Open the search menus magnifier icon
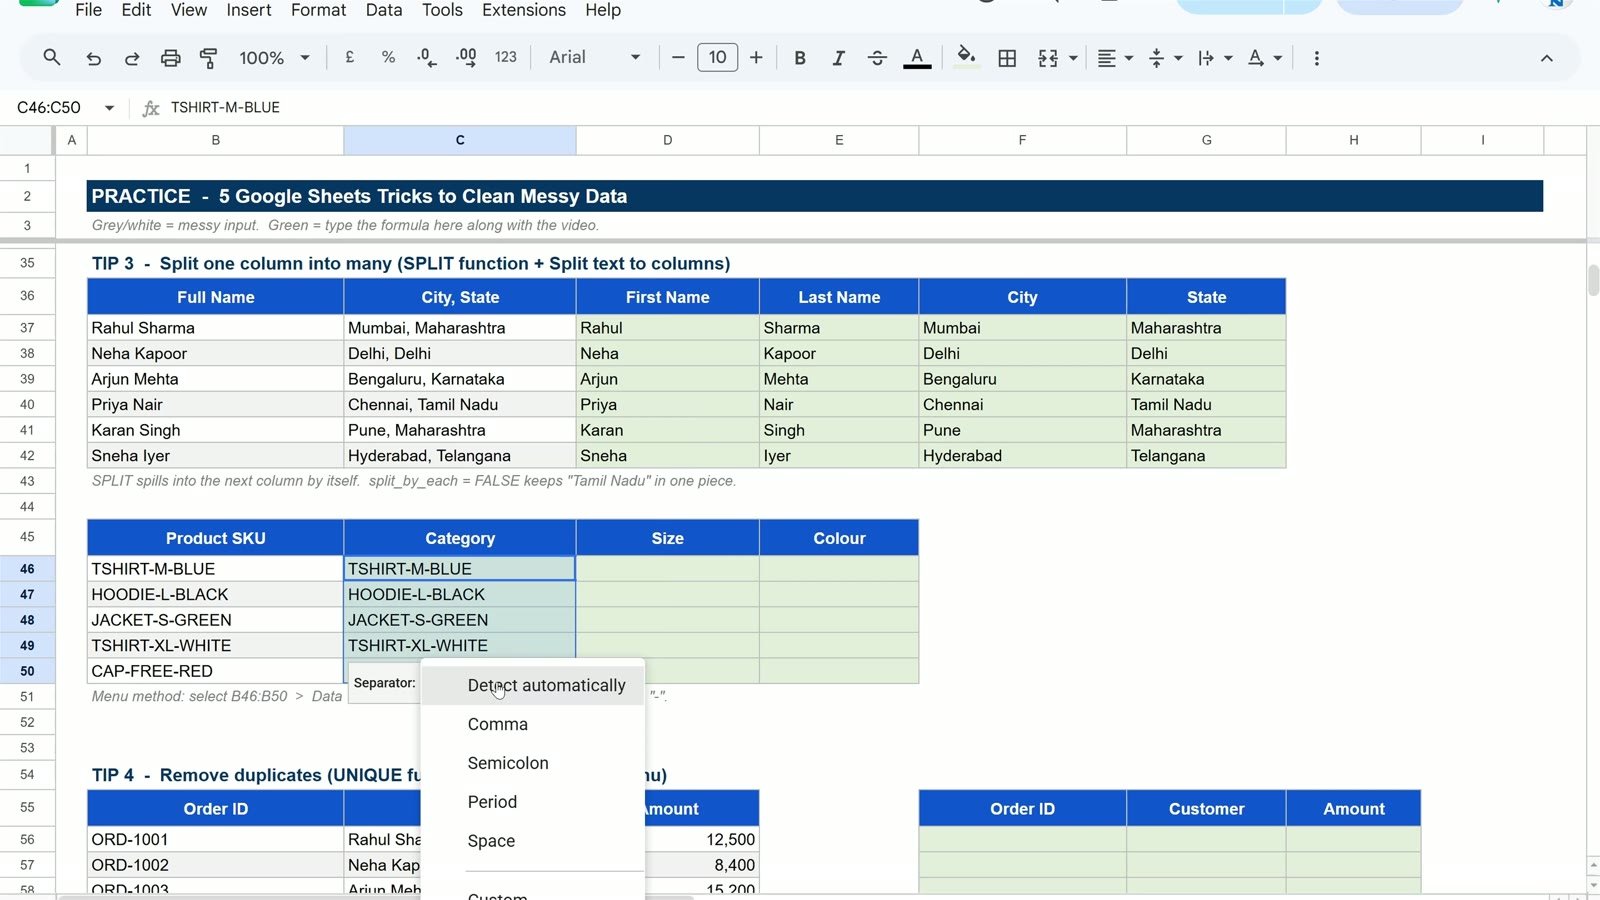 click(52, 58)
